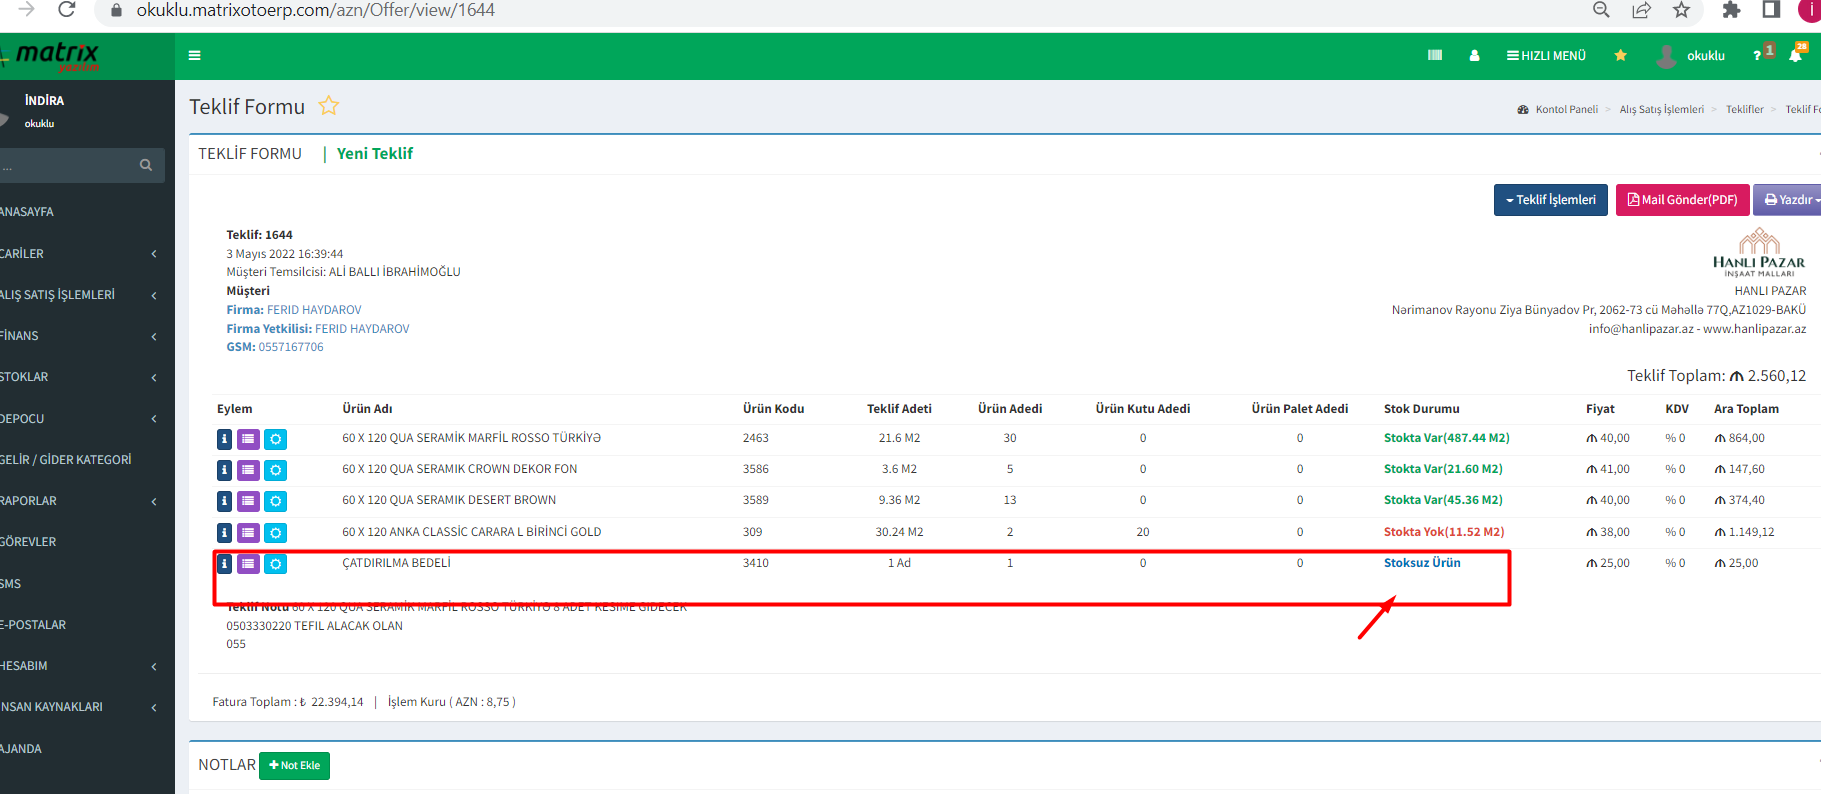Click the Not Ekle button
The width and height of the screenshot is (1821, 794).
[294, 766]
